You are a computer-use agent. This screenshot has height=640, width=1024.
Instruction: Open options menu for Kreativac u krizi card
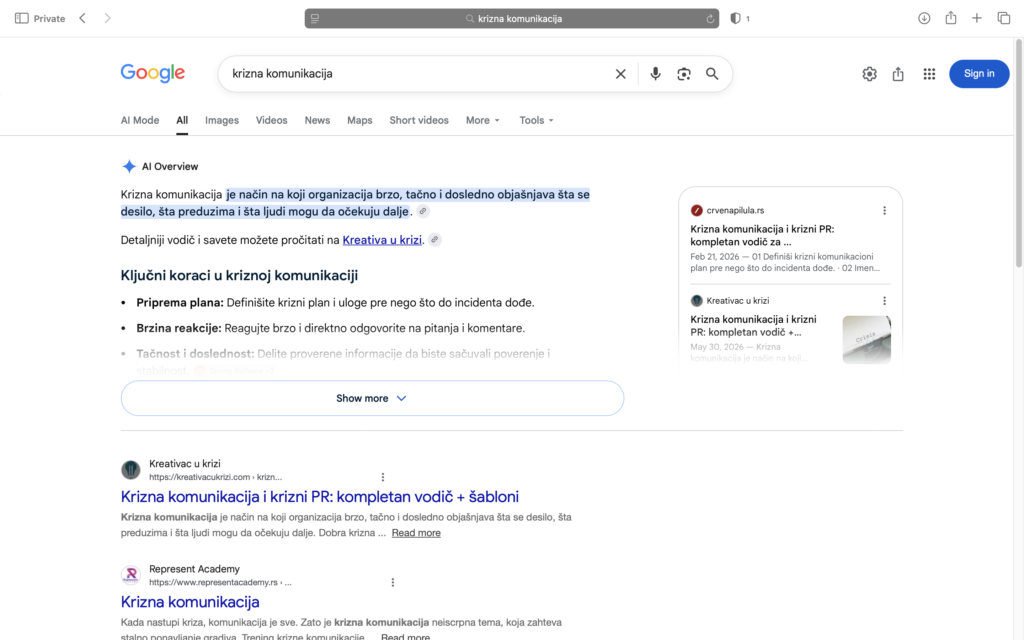point(884,300)
